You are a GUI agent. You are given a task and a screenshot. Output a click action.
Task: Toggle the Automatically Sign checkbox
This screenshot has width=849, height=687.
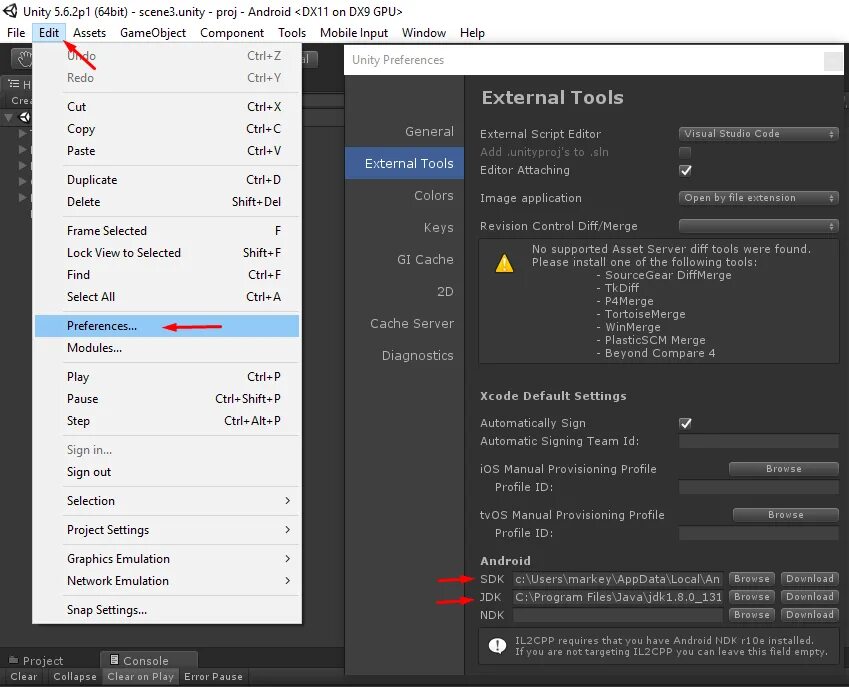coord(685,423)
